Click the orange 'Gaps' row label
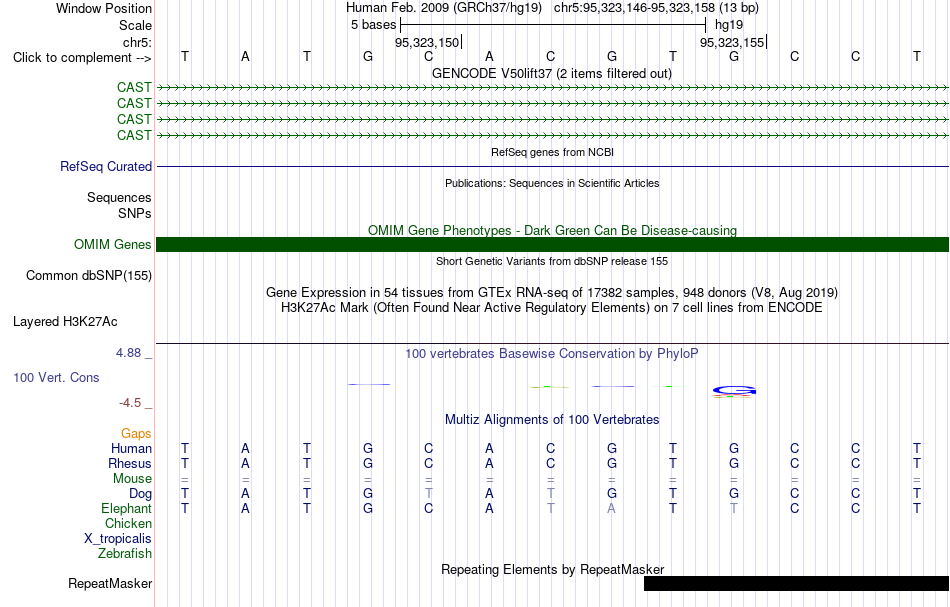950x607 pixels. click(x=136, y=433)
